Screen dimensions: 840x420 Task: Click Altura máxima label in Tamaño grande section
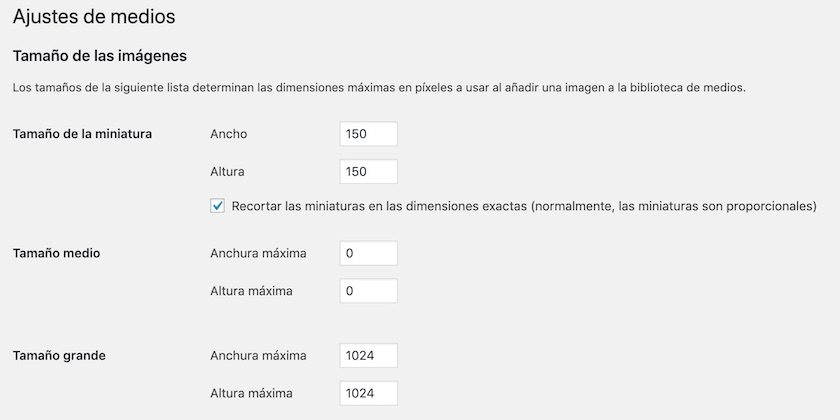point(252,393)
